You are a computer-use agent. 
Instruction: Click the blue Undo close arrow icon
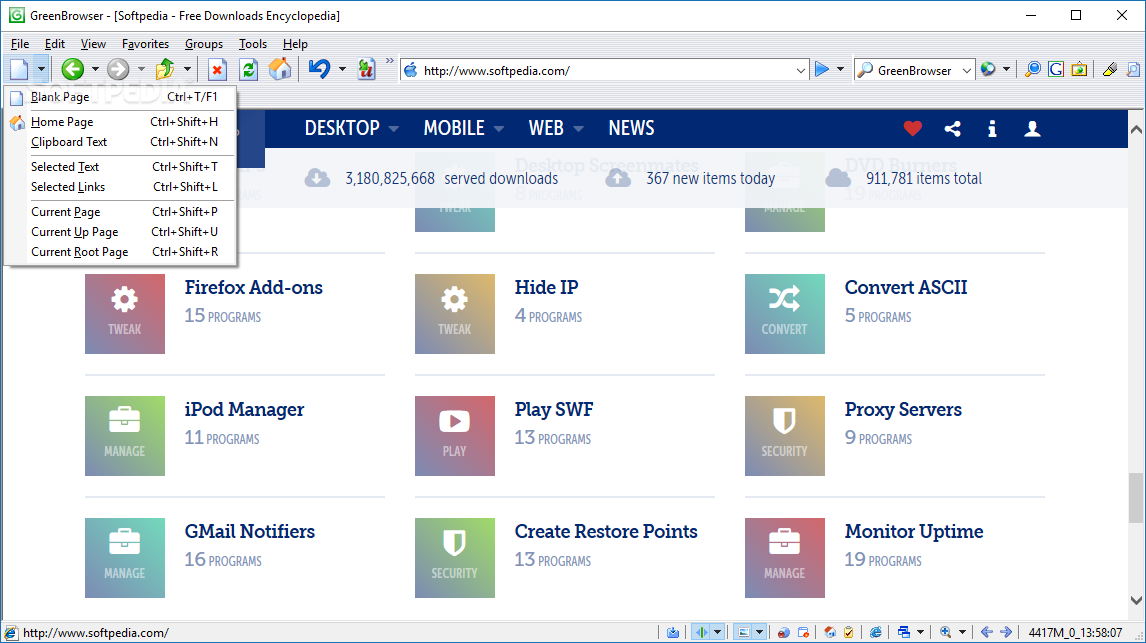click(319, 70)
